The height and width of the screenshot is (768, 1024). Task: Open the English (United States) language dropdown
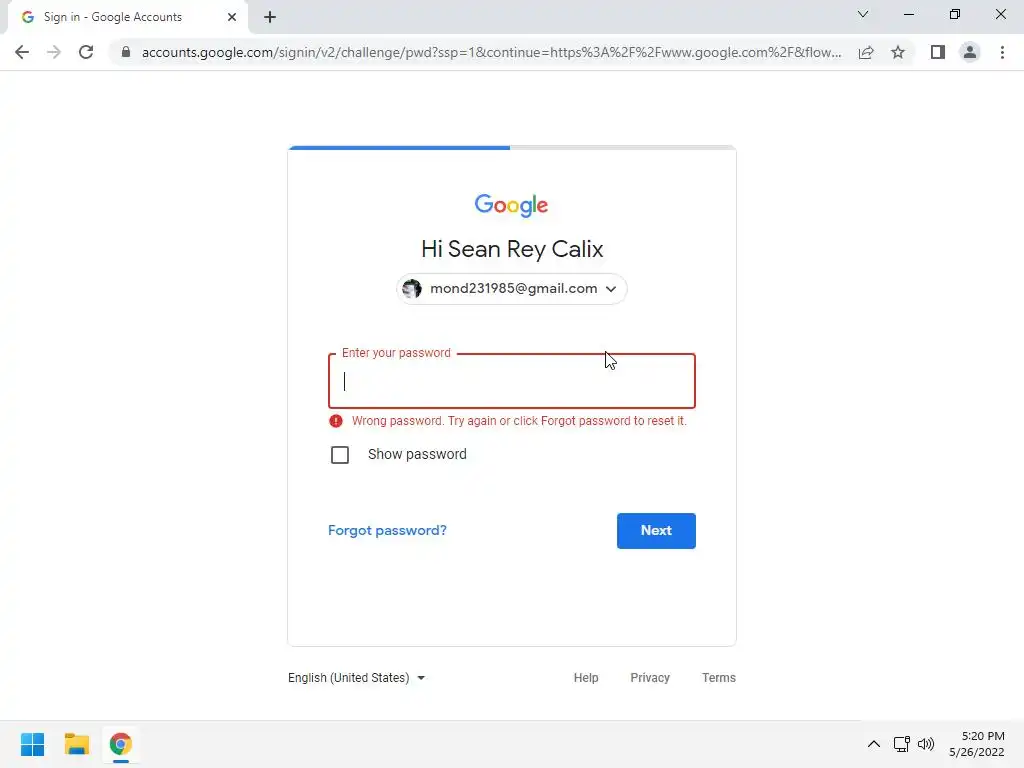tap(357, 678)
